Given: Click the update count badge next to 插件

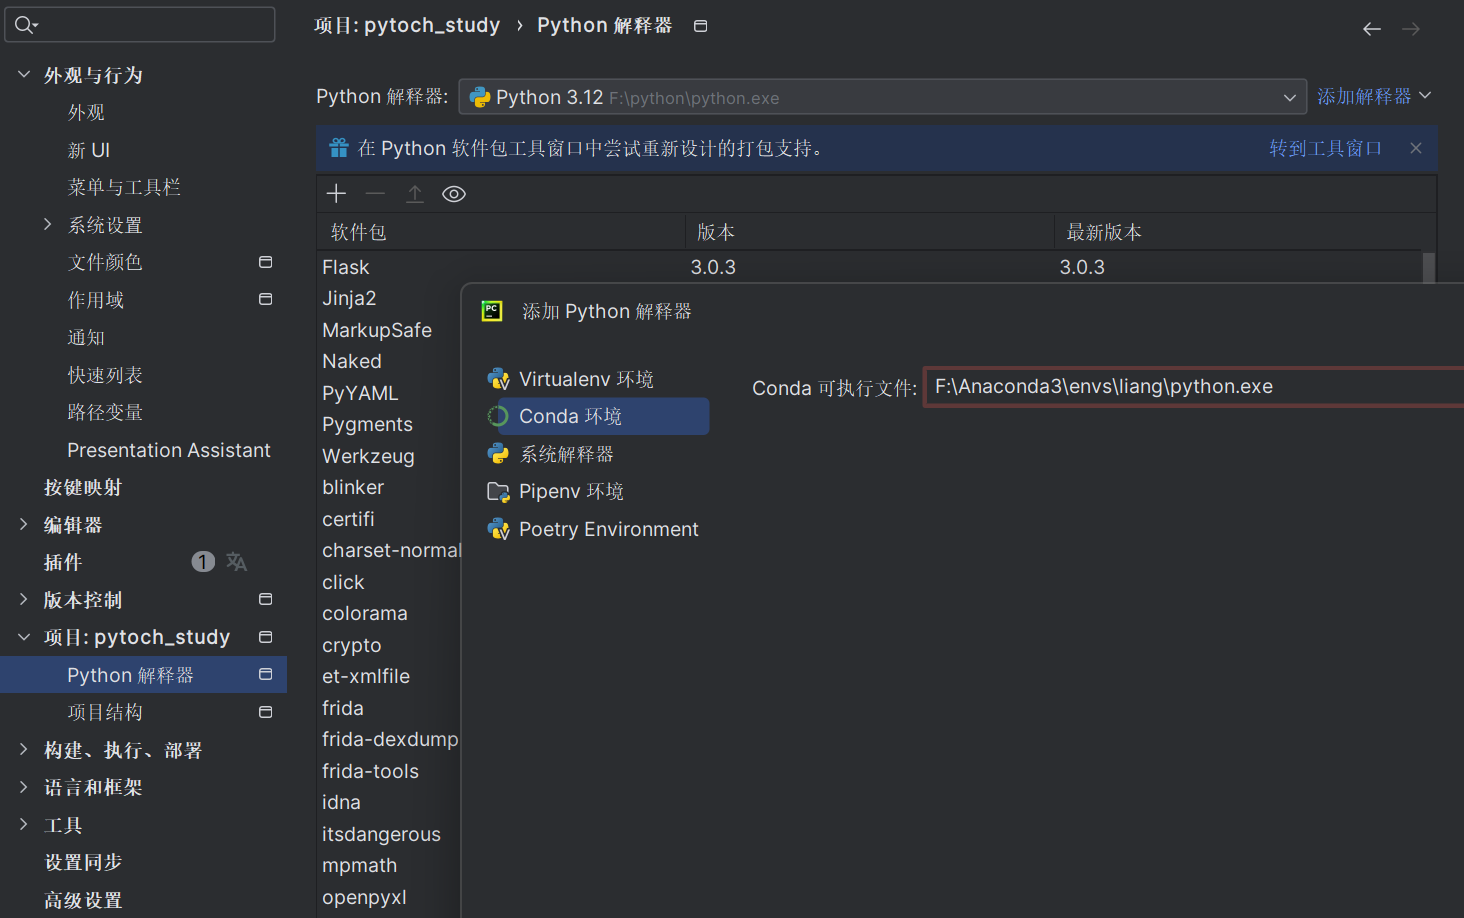Looking at the screenshot, I should tap(203, 562).
